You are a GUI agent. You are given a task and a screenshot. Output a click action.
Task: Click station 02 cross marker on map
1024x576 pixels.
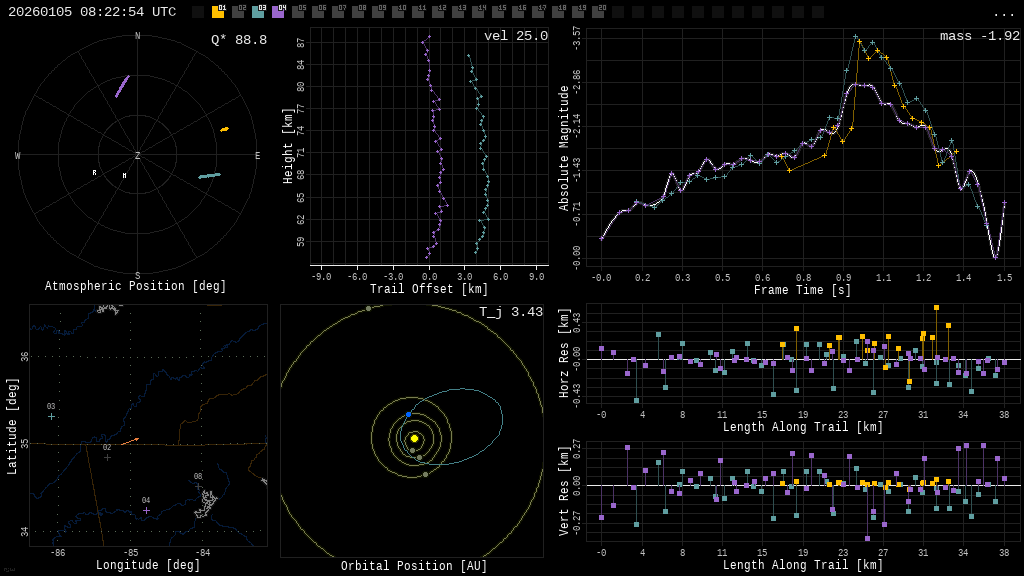click(107, 457)
